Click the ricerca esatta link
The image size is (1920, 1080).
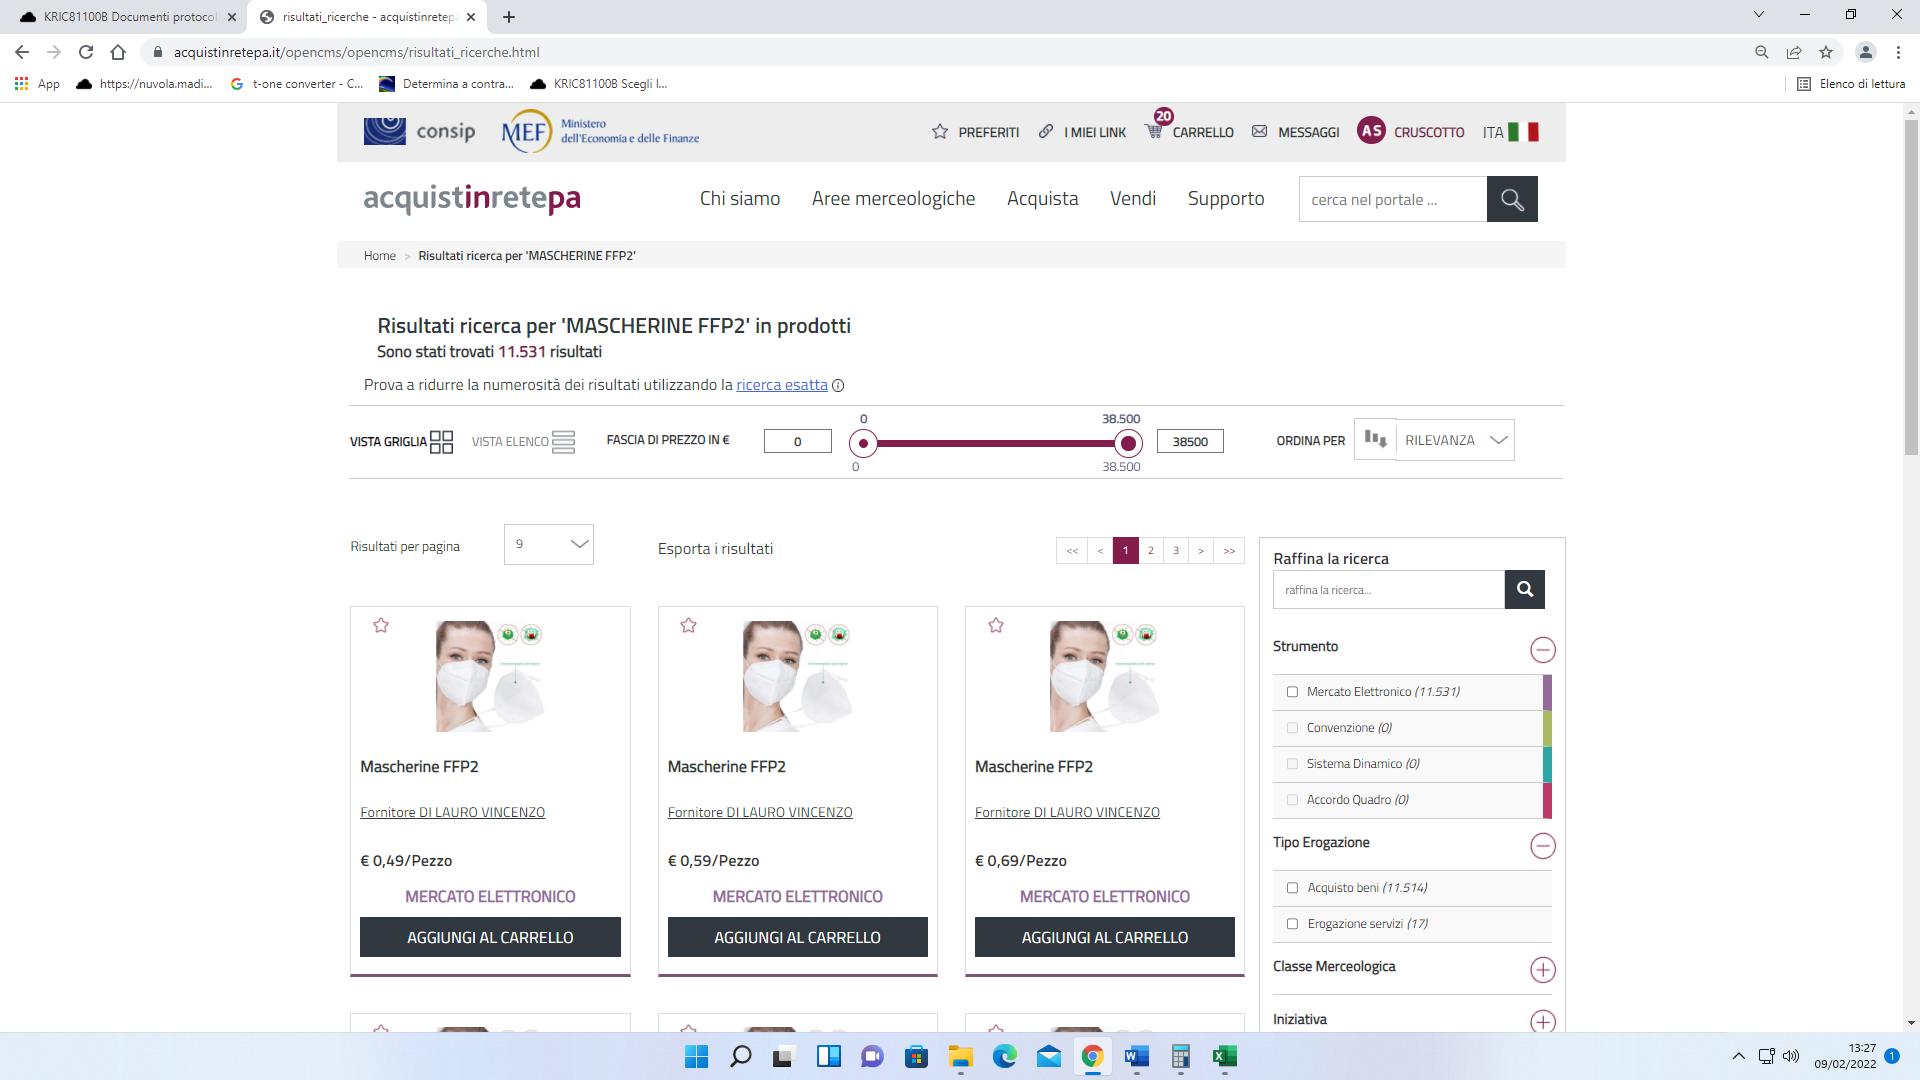(x=781, y=385)
